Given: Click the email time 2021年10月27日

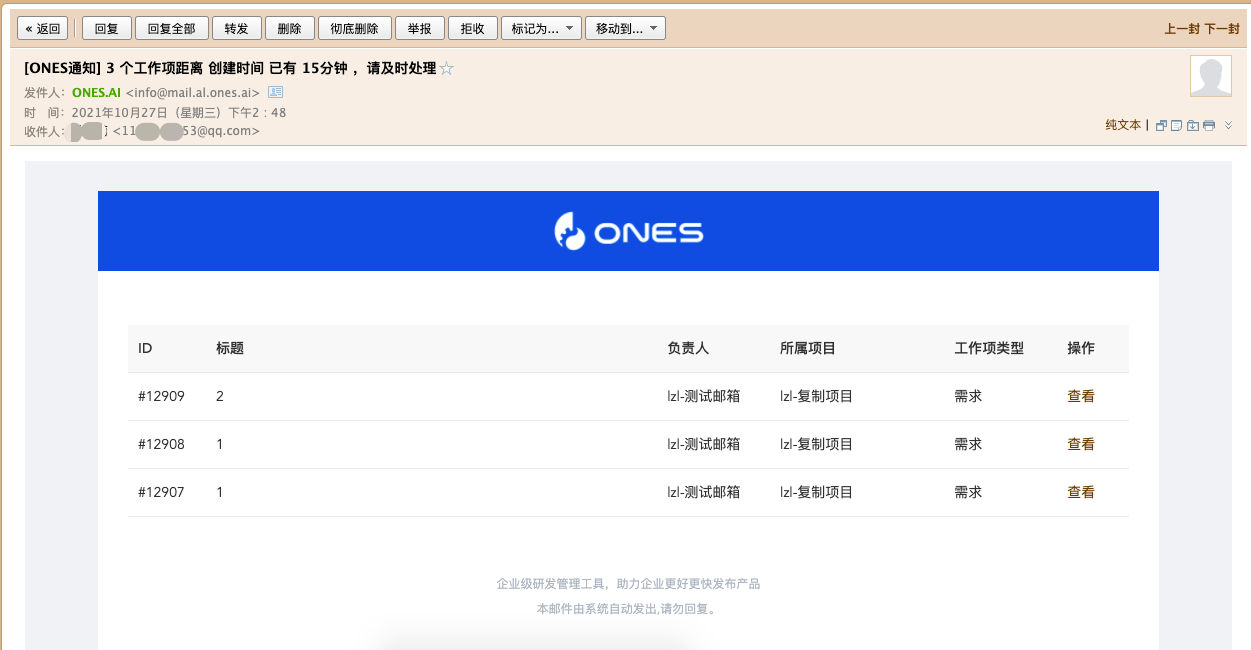Looking at the screenshot, I should pyautogui.click(x=179, y=112).
